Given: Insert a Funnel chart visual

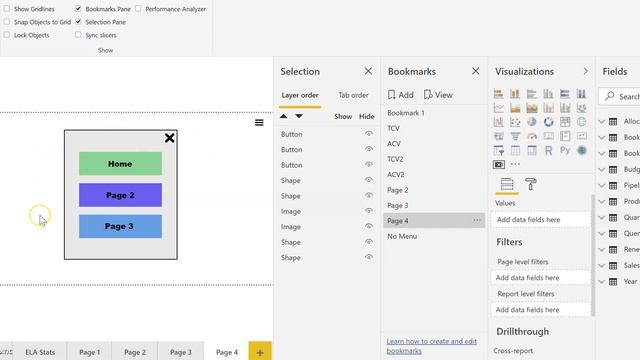Looking at the screenshot, I should coord(515,136).
